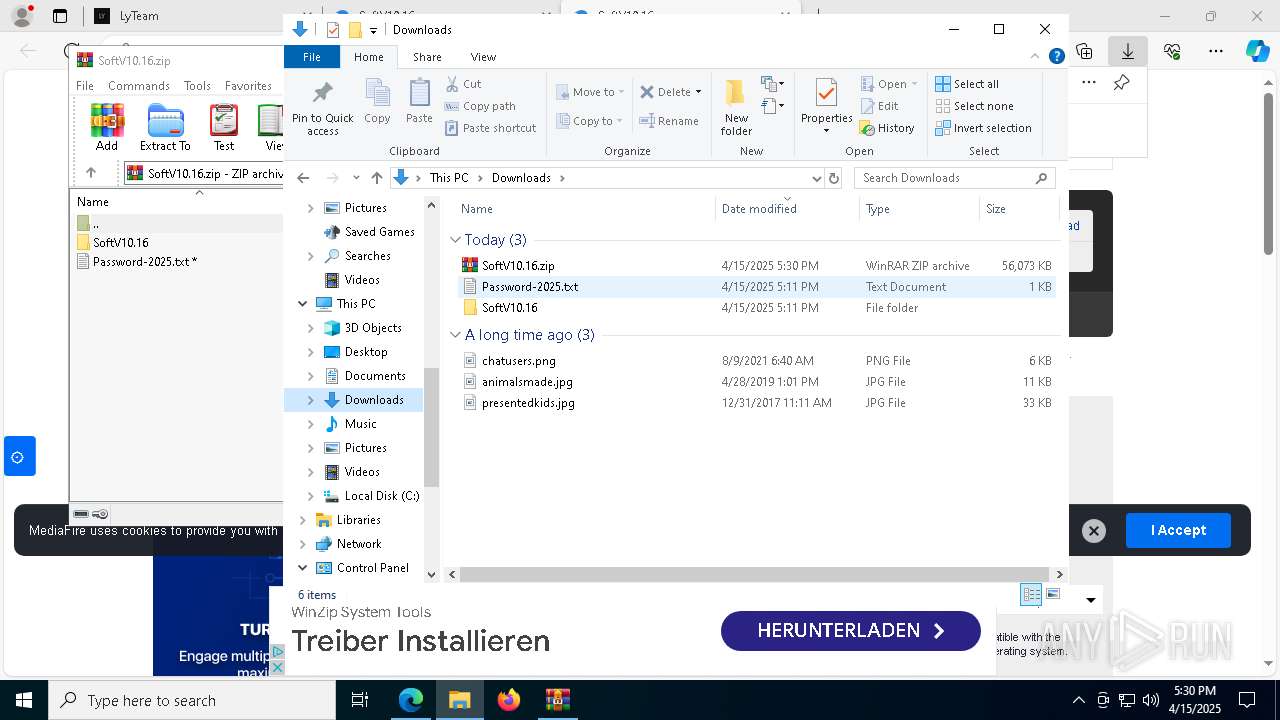Viewport: 1280px width, 720px height.
Task: Open Task View on taskbar
Action: [x=360, y=700]
